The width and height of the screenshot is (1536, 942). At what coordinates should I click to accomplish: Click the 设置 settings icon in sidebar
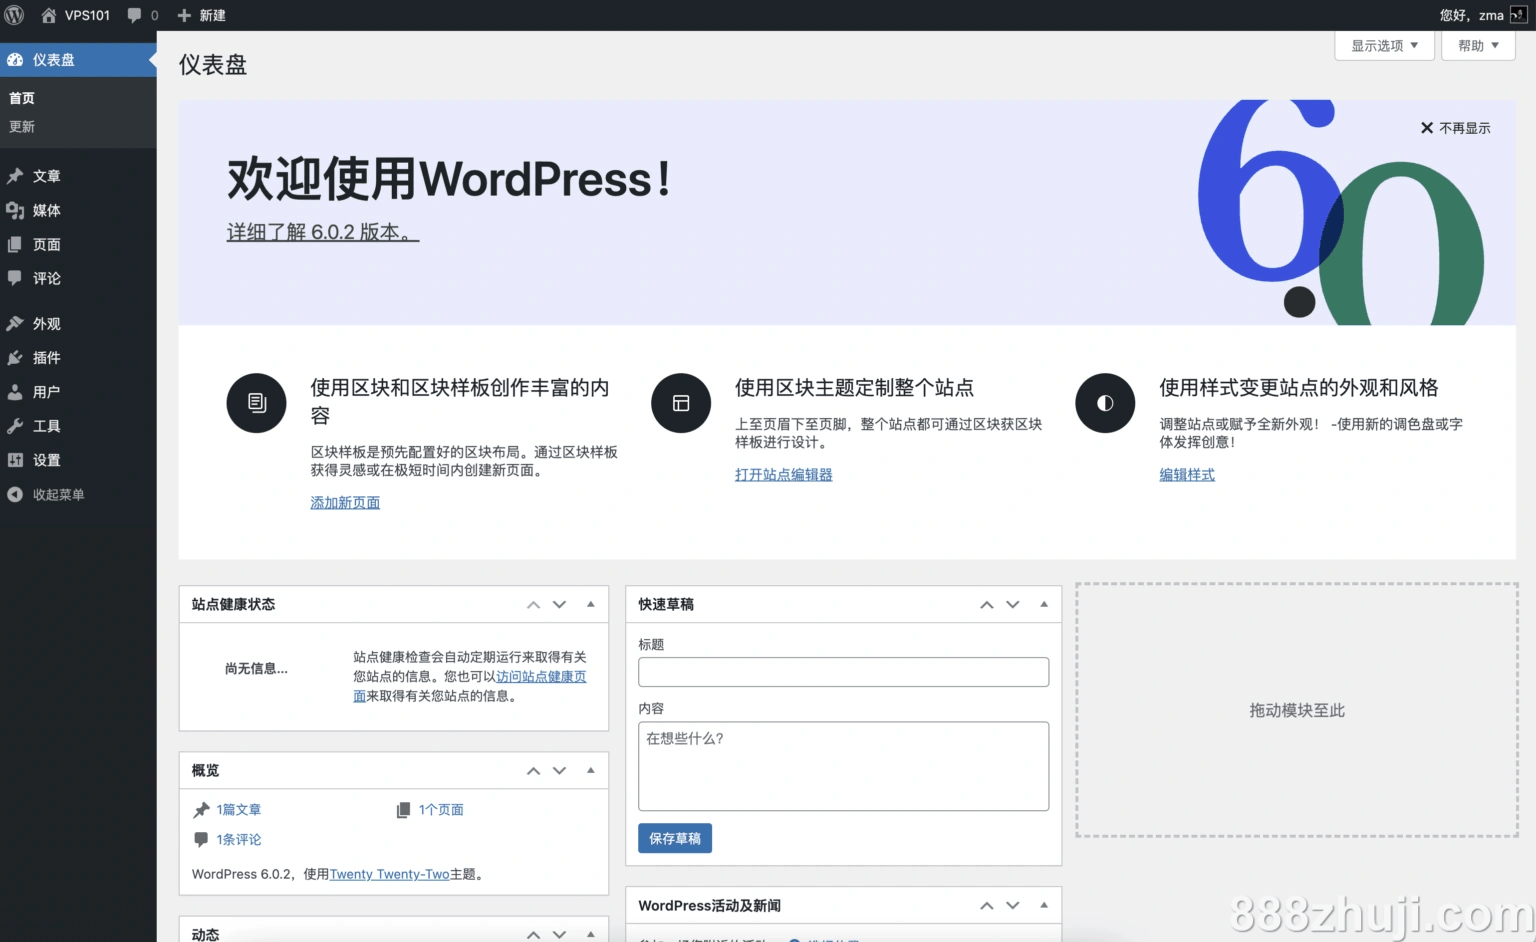(15, 460)
